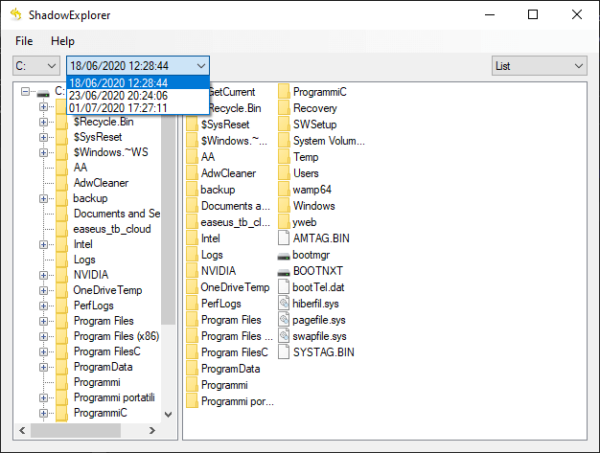Click the Windows folder icon
This screenshot has height=453, width=600.
click(x=284, y=206)
